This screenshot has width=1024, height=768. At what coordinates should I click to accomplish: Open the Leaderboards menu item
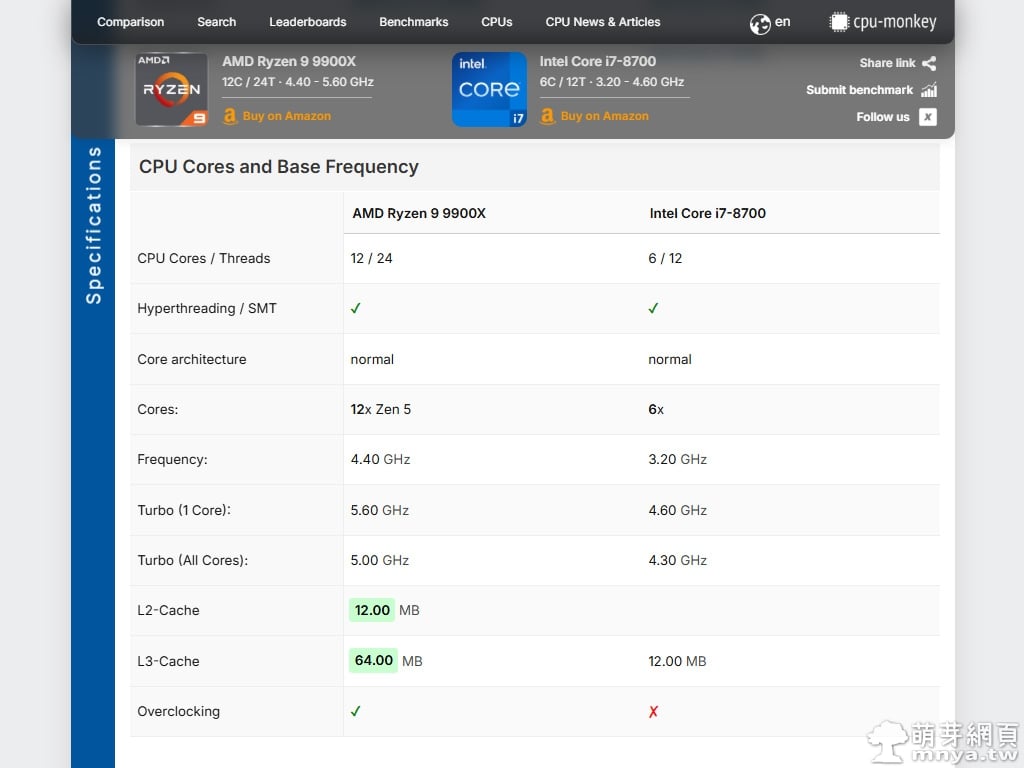tap(307, 22)
